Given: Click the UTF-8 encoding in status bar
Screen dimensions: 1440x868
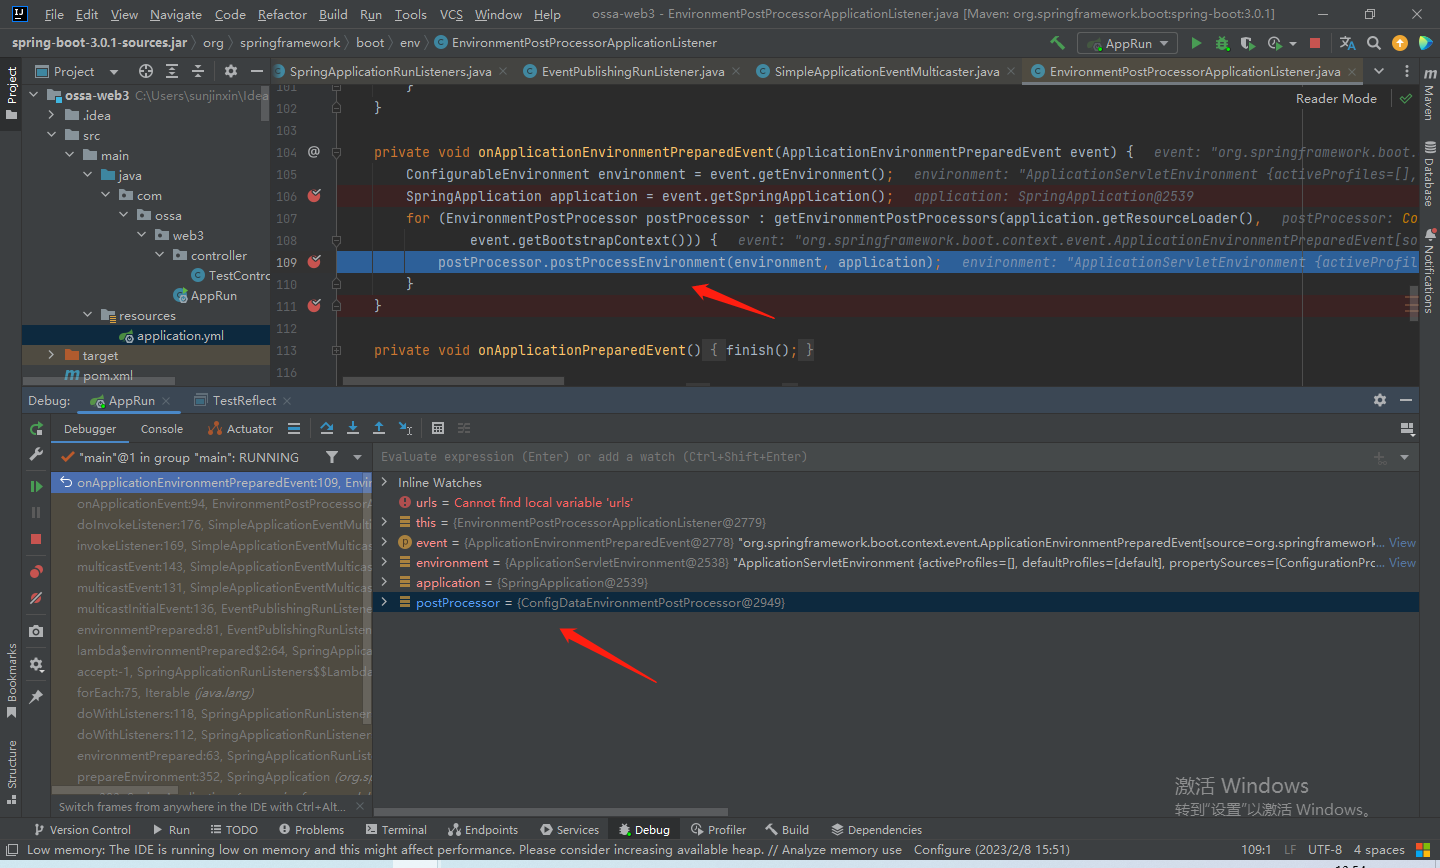Looking at the screenshot, I should [x=1324, y=850].
